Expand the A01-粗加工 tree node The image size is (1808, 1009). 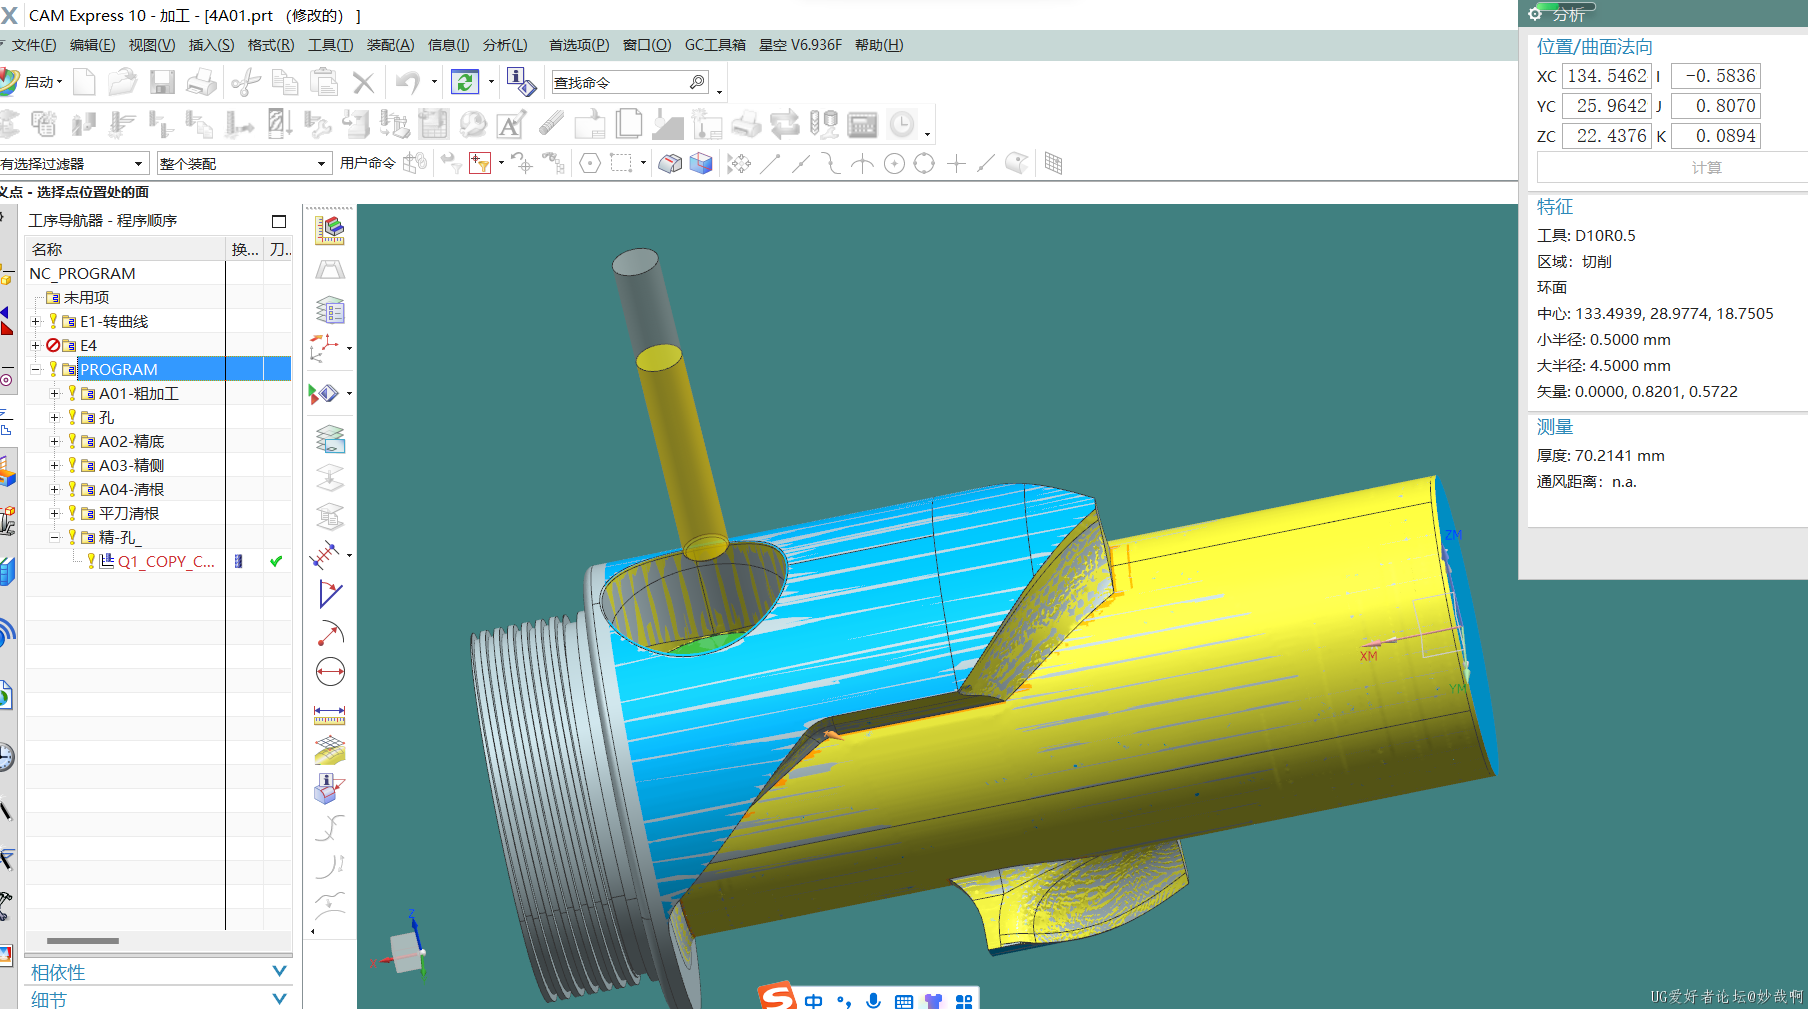pos(55,393)
